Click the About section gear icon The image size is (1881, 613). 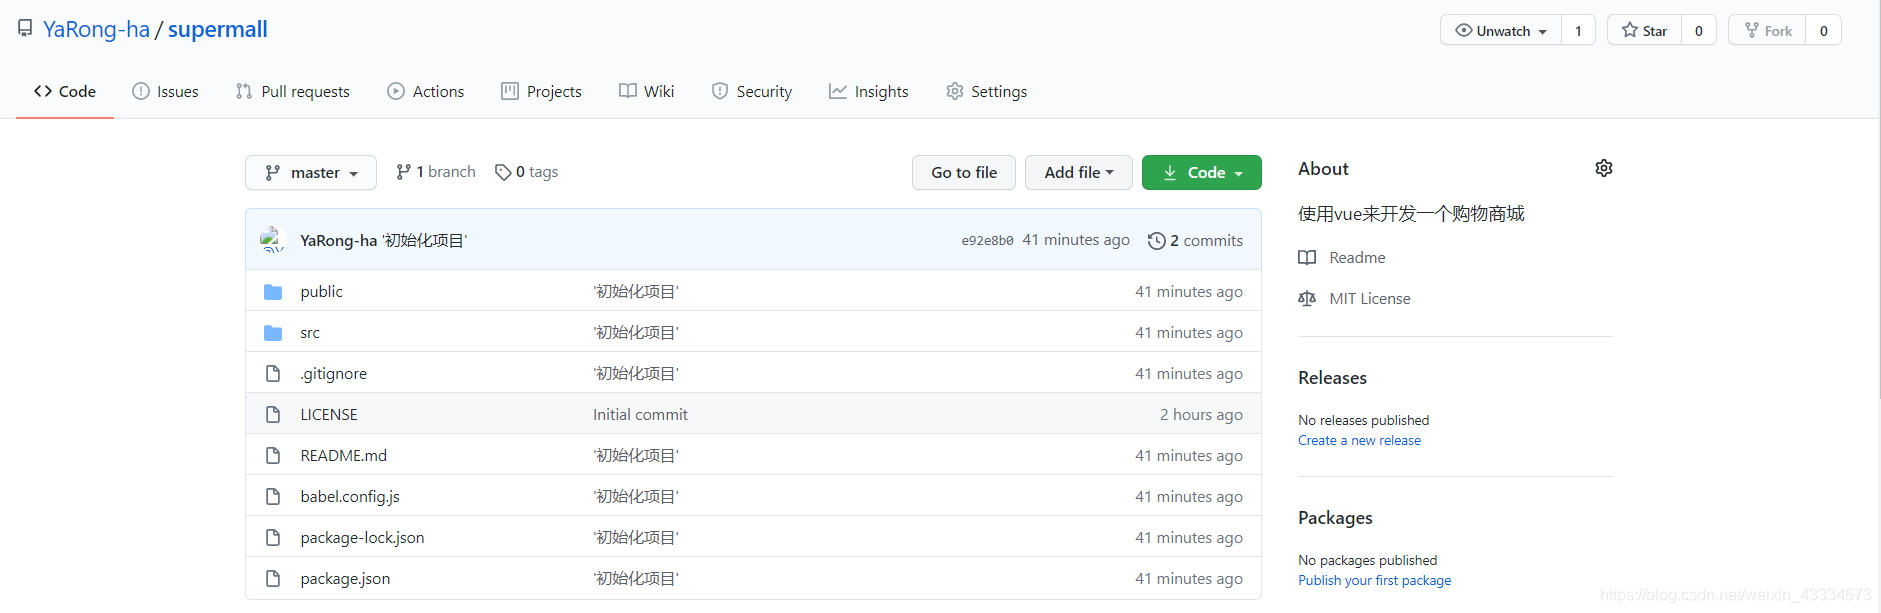pos(1604,168)
